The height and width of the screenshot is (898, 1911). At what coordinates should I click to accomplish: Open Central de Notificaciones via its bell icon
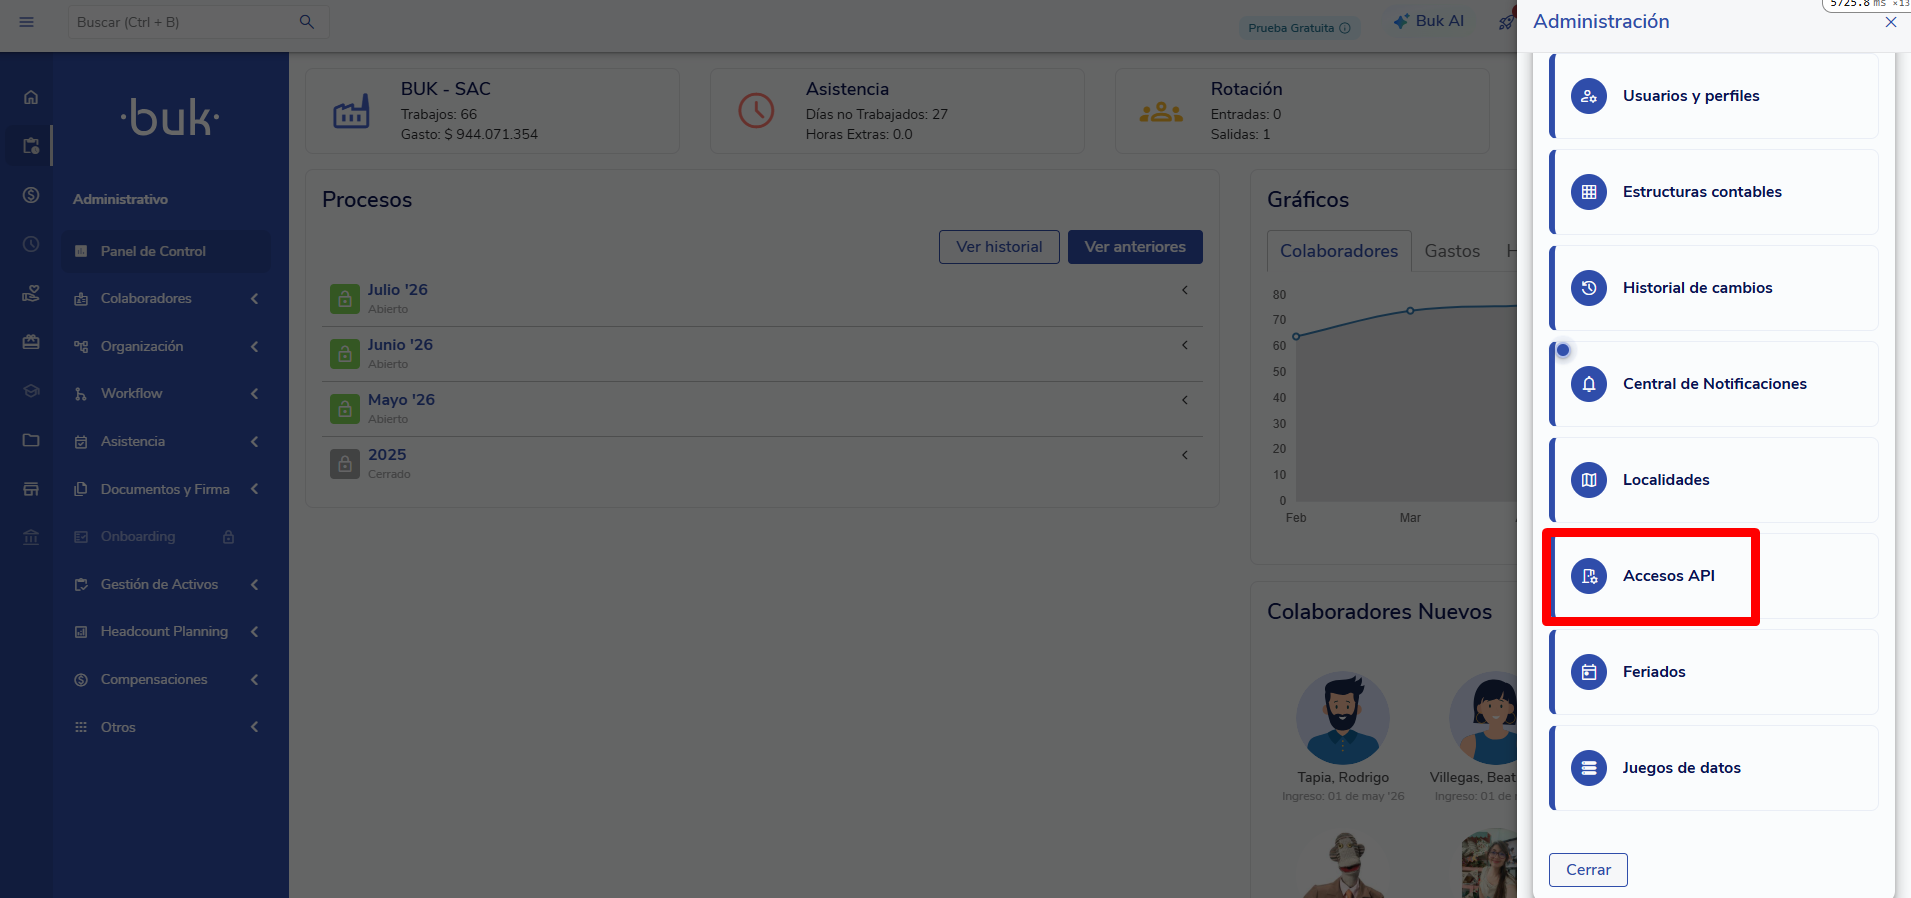[x=1589, y=384]
